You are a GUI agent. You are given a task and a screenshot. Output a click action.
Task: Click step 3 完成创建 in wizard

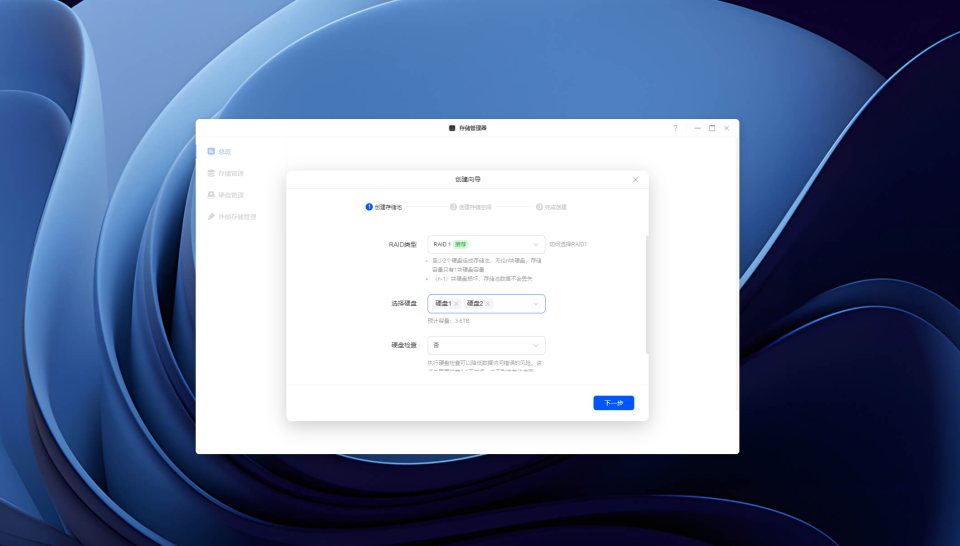552,207
